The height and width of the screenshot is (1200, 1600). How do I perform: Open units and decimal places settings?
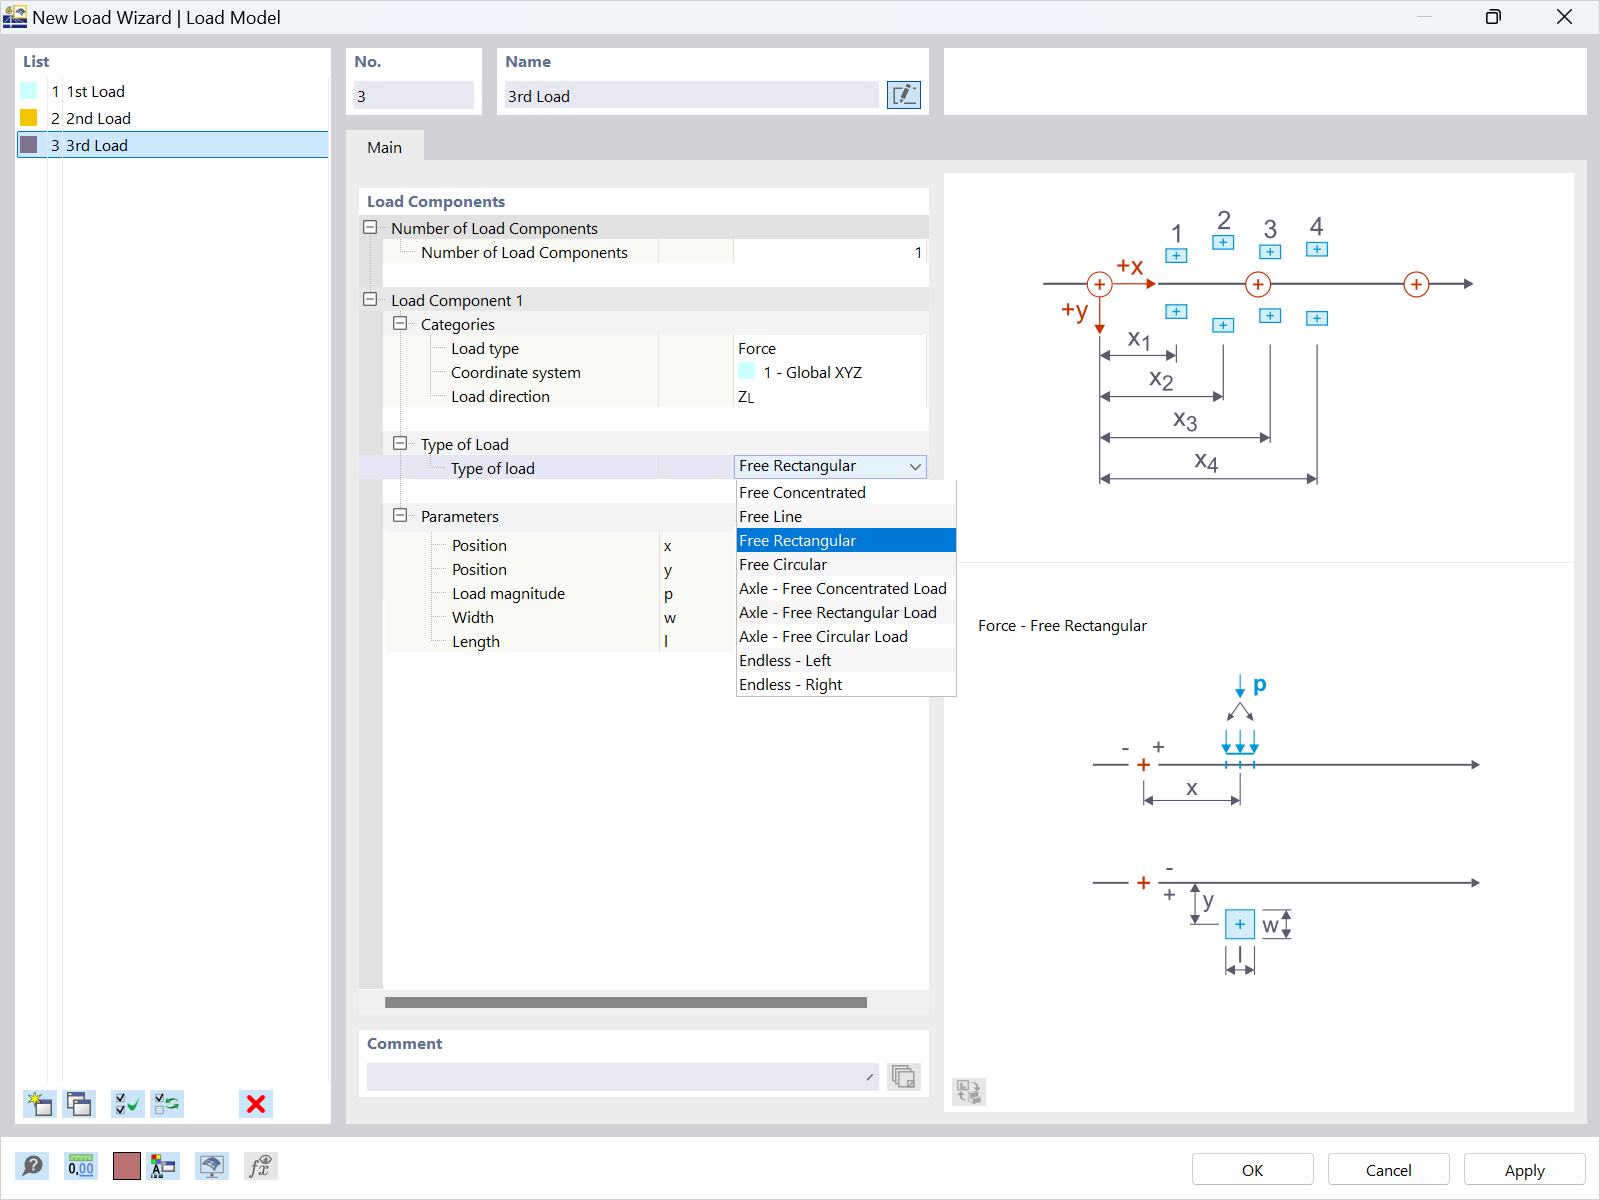[80, 1166]
